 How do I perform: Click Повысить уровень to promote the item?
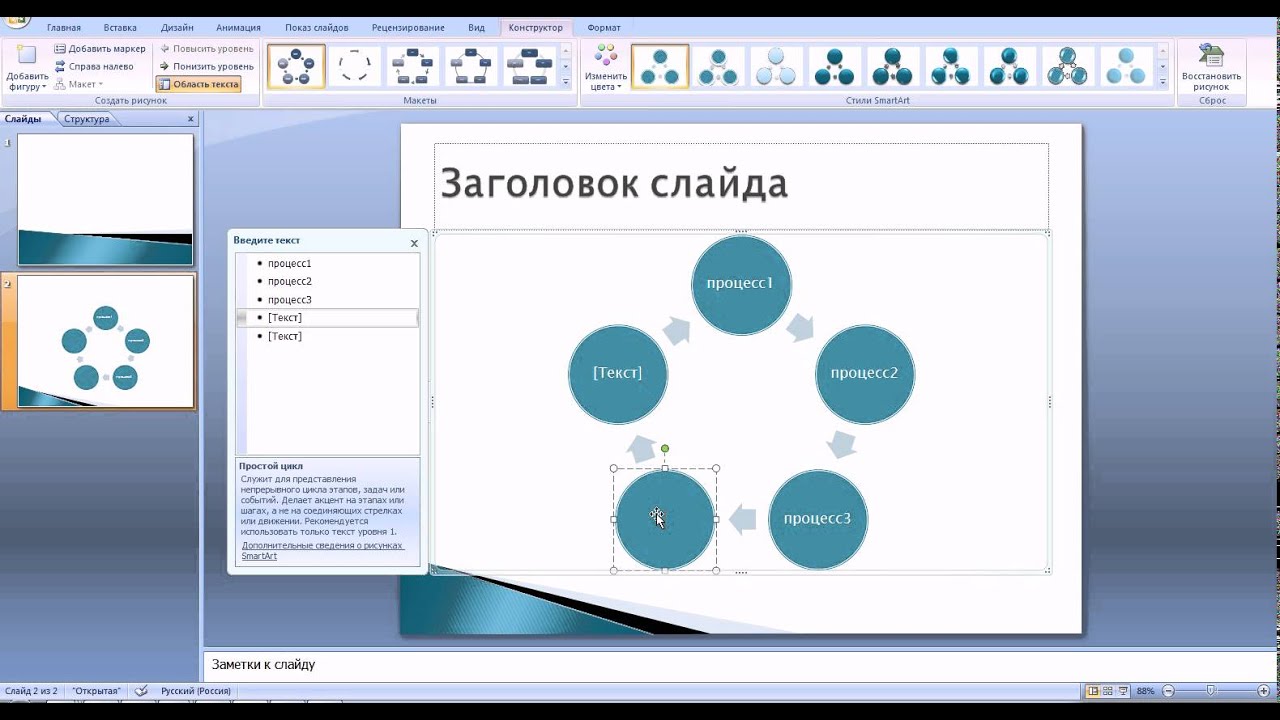pyautogui.click(x=206, y=48)
